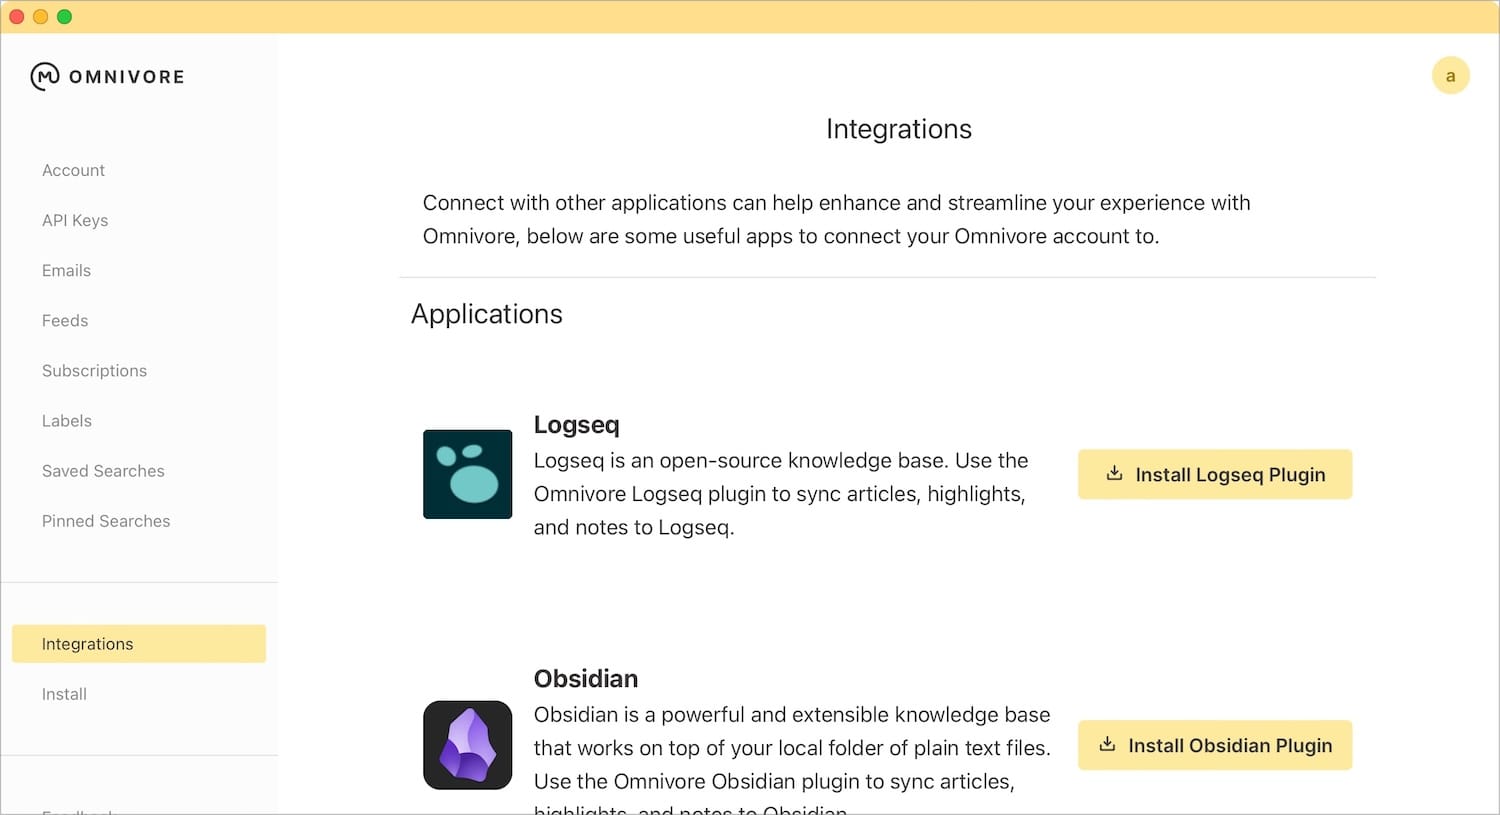Select the highlighted Integrations item
1500x815 pixels.
click(139, 644)
